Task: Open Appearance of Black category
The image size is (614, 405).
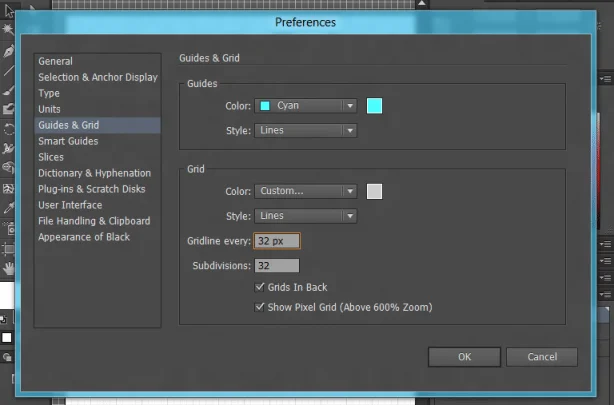Action: coord(98,237)
